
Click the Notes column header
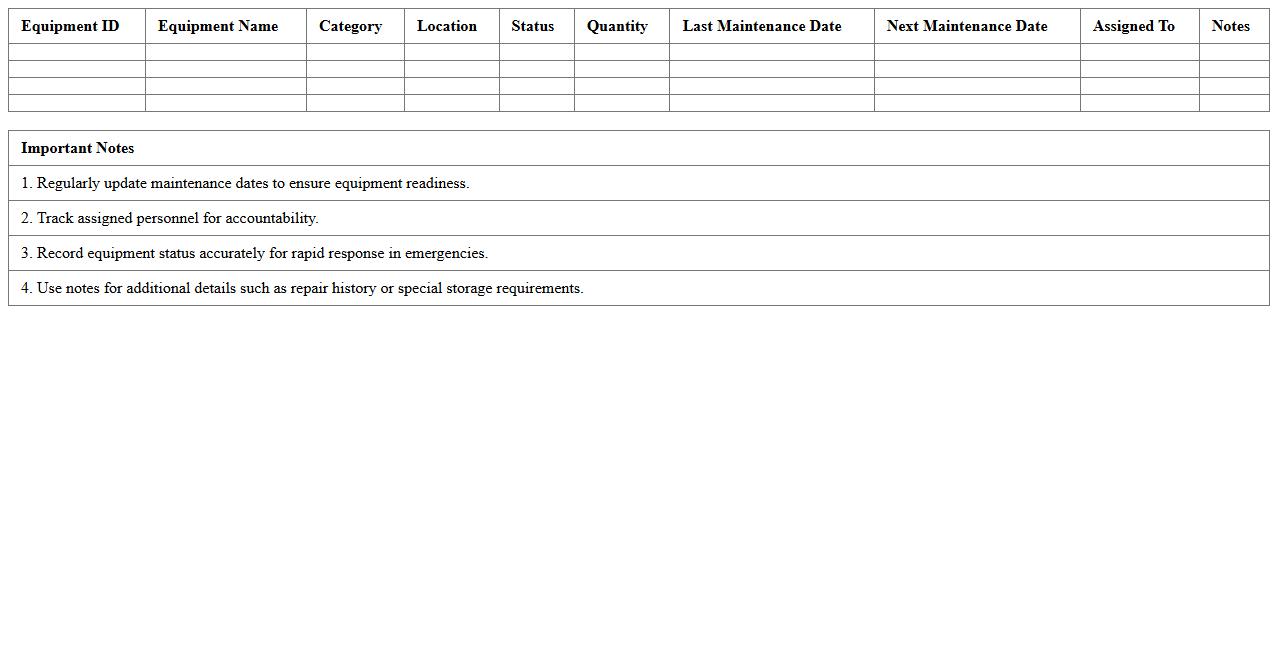coord(1231,26)
